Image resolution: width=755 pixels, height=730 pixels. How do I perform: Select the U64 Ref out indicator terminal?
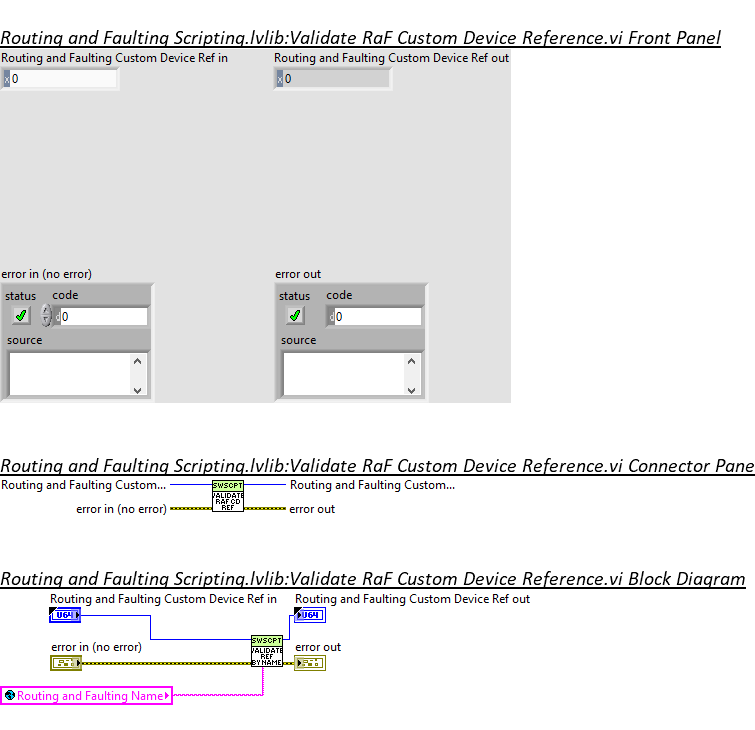(310, 615)
